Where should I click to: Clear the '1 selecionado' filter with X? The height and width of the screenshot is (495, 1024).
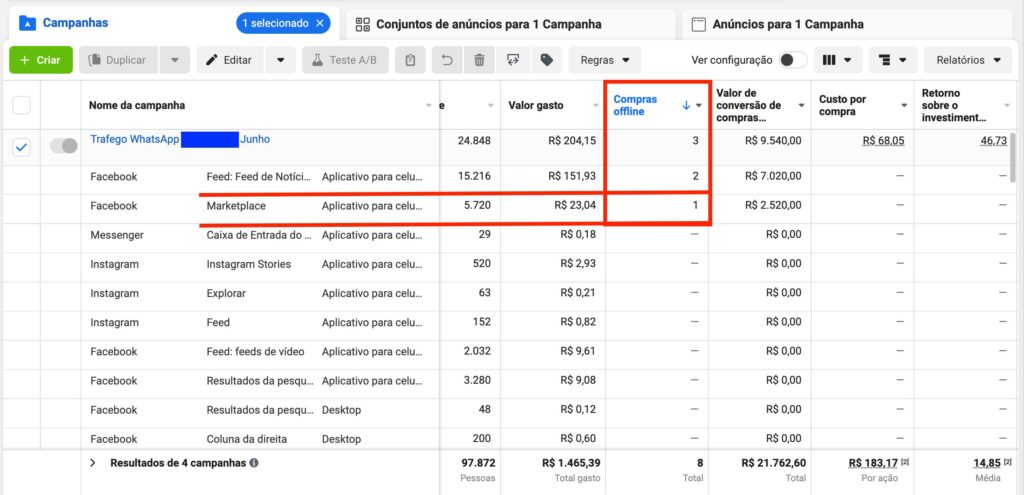(x=319, y=23)
